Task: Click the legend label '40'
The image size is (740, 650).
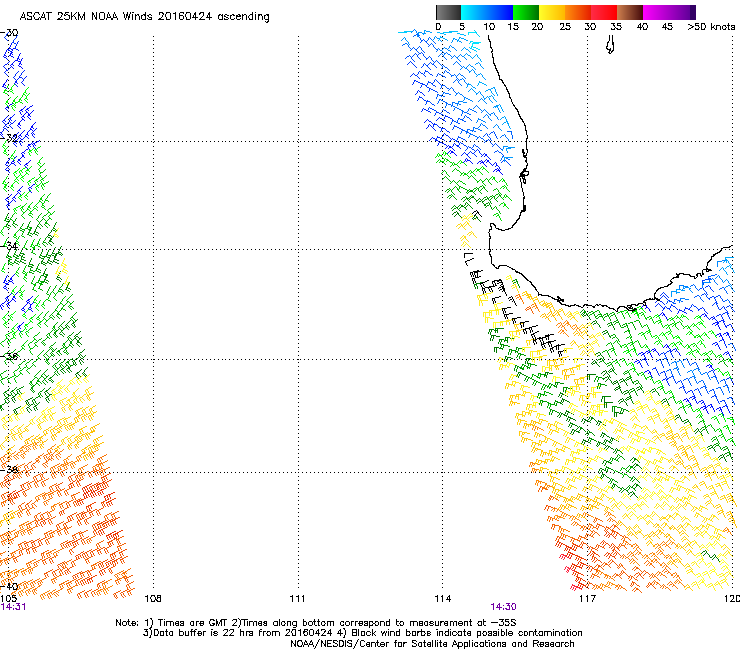Action: coord(642,27)
